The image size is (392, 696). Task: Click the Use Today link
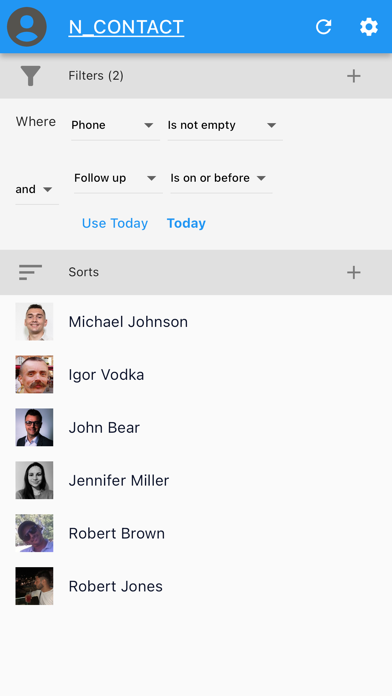pos(115,223)
